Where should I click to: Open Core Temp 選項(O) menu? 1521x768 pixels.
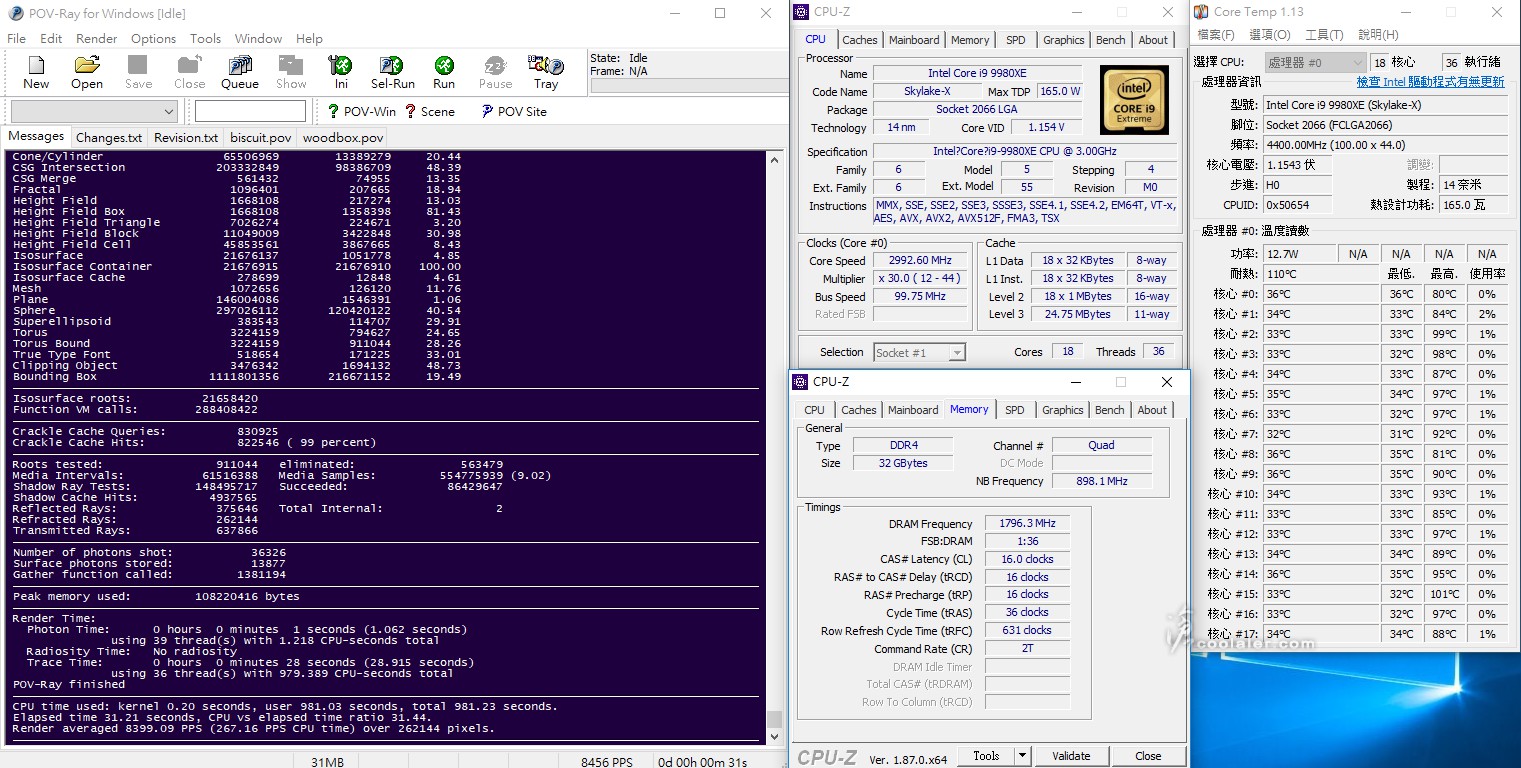[x=1268, y=35]
